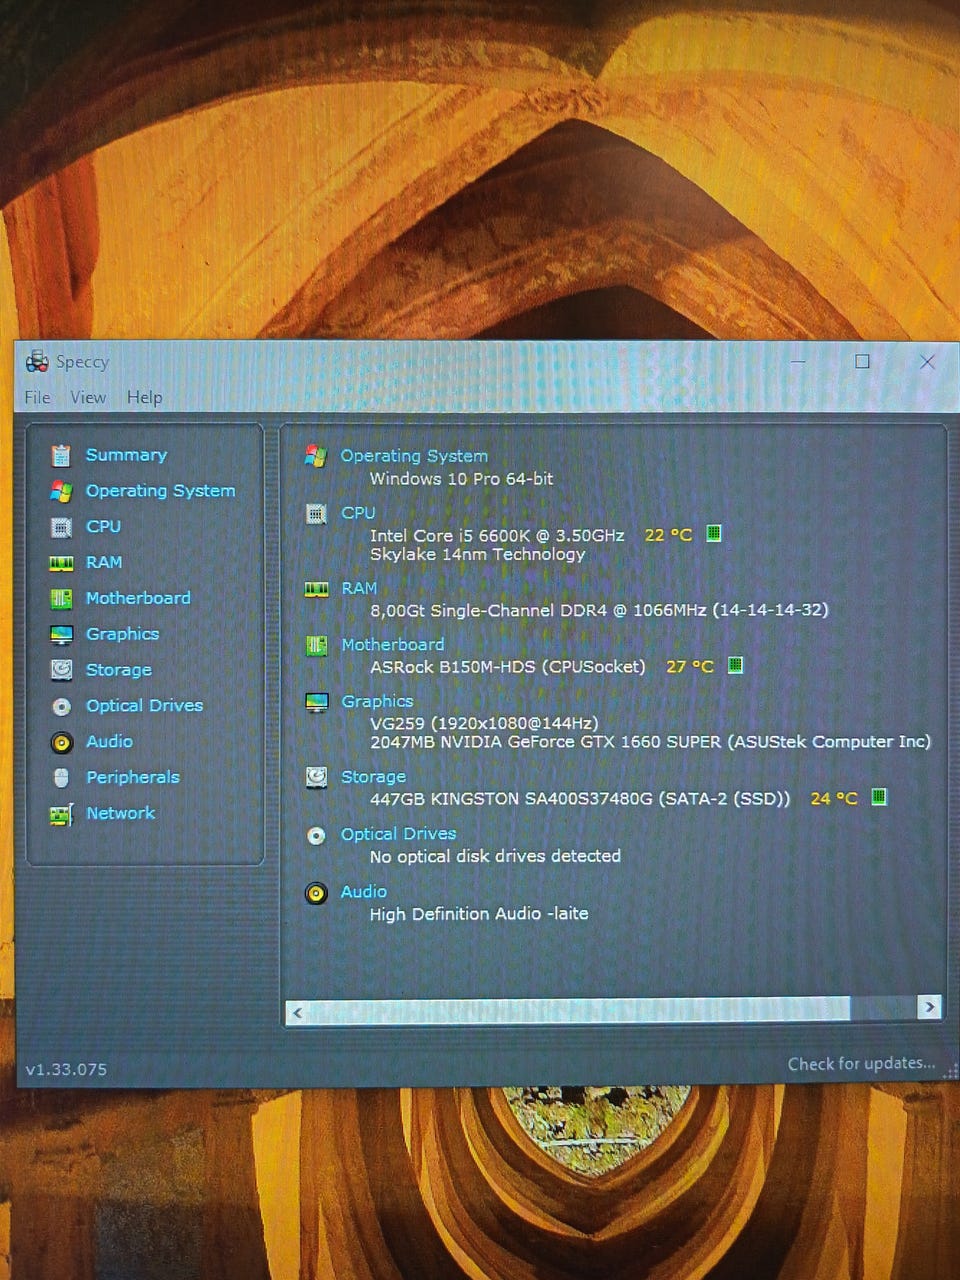Click the horizontal scrollbar right arrow
This screenshot has width=960, height=1280.
[930, 1007]
